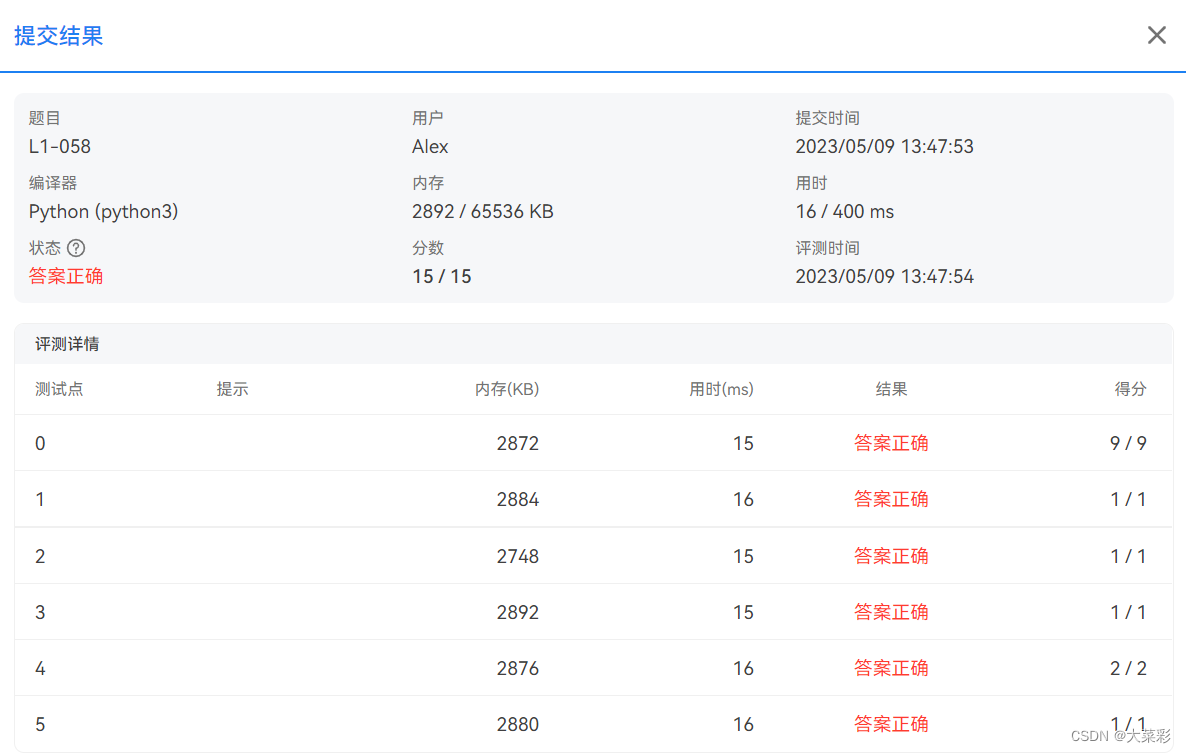This screenshot has width=1186, height=753.
Task: Click 答案正确 result for test point 5
Action: [891, 724]
